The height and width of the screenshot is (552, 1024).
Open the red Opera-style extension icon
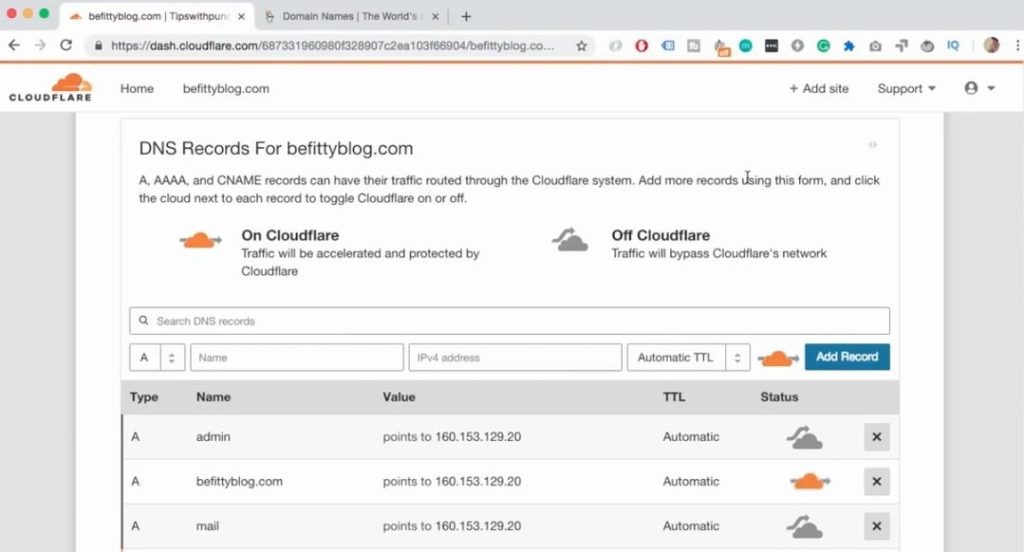click(x=641, y=46)
